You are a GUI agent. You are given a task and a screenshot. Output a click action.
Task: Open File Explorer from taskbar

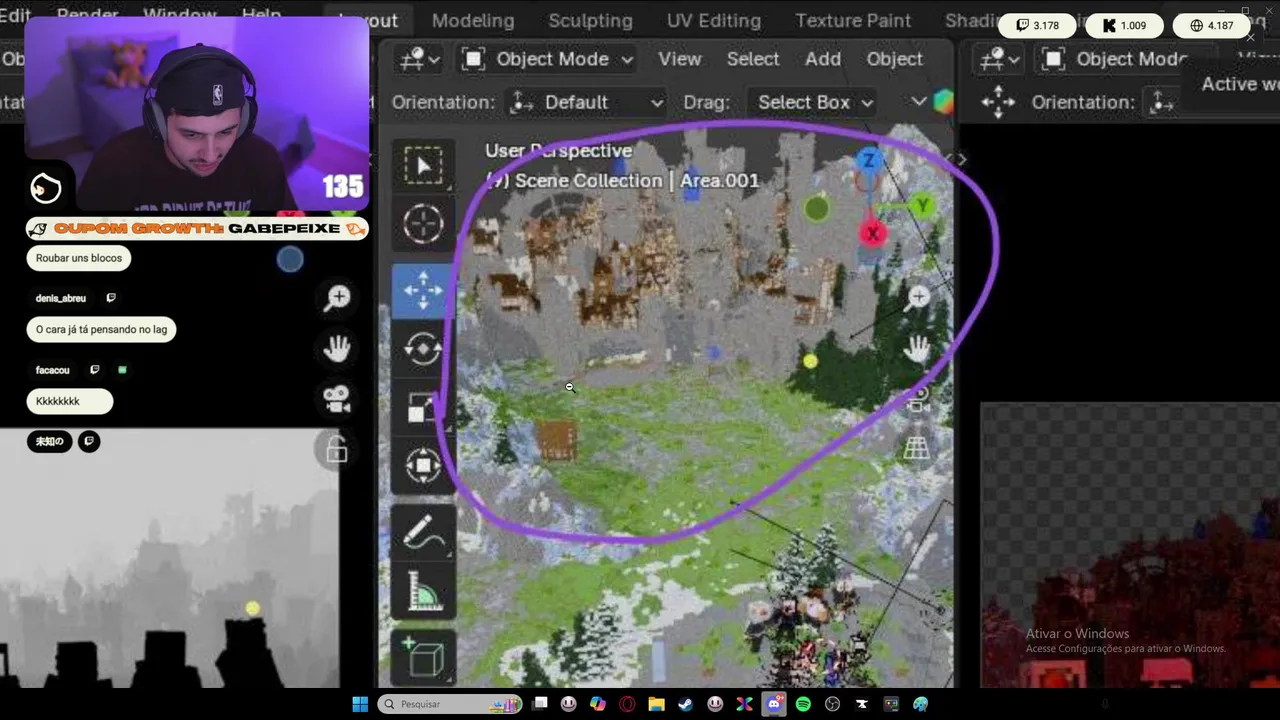coord(657,704)
